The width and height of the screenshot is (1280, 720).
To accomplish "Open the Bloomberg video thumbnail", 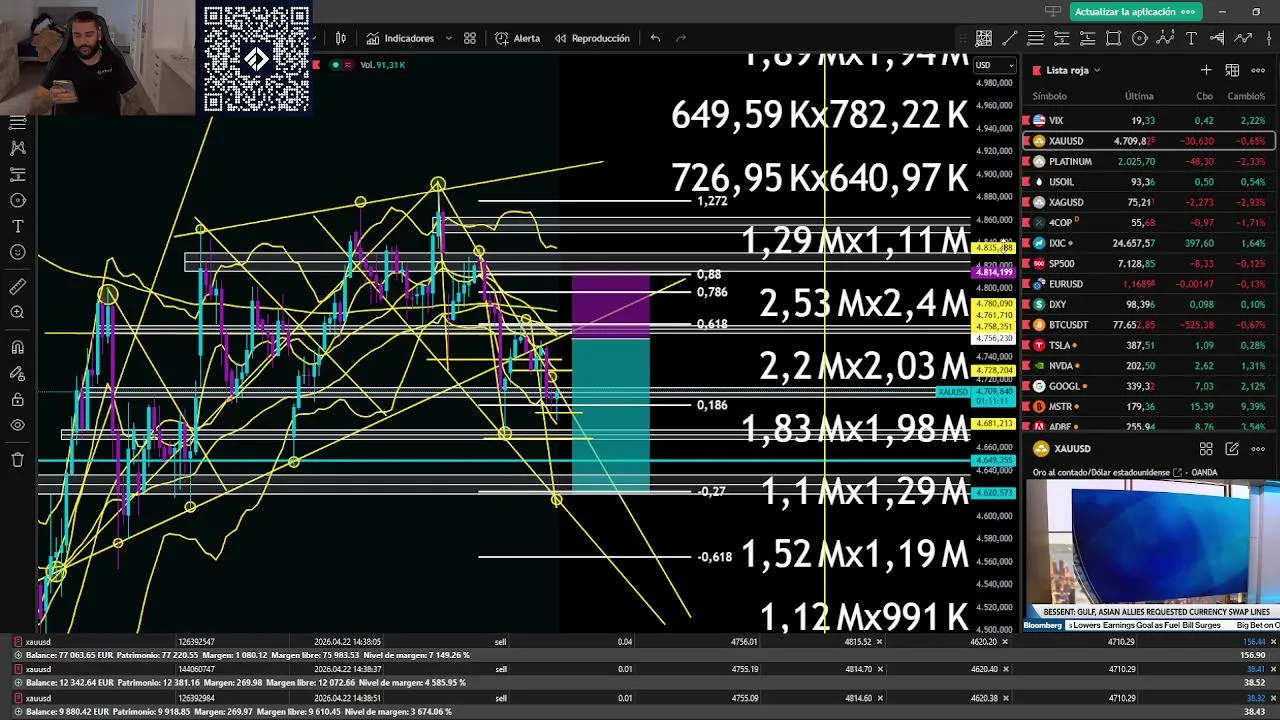I will 1152,555.
